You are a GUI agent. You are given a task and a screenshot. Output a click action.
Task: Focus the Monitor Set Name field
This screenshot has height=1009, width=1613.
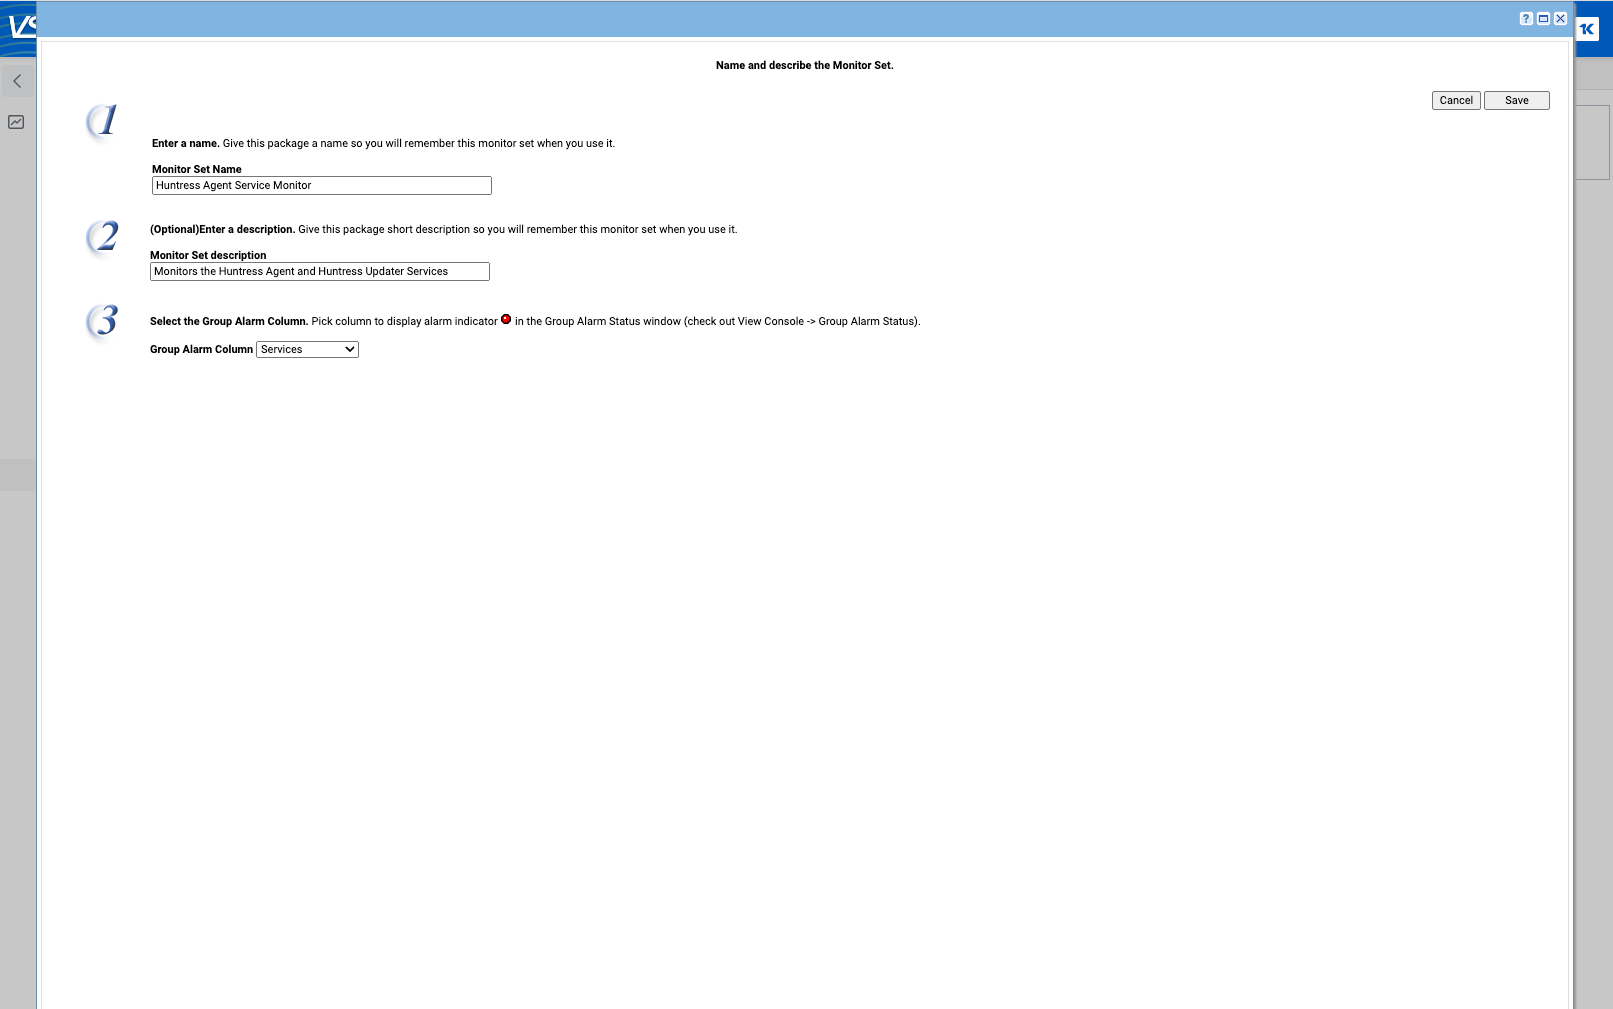pos(321,186)
